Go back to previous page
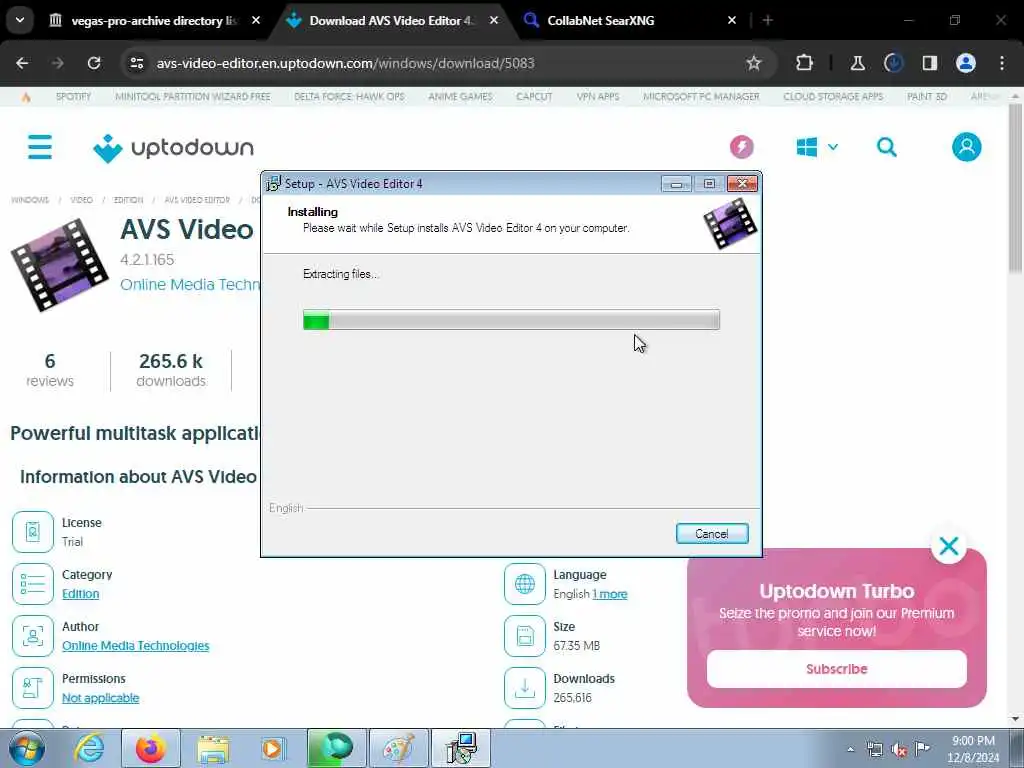The height and width of the screenshot is (768, 1024). point(22,63)
